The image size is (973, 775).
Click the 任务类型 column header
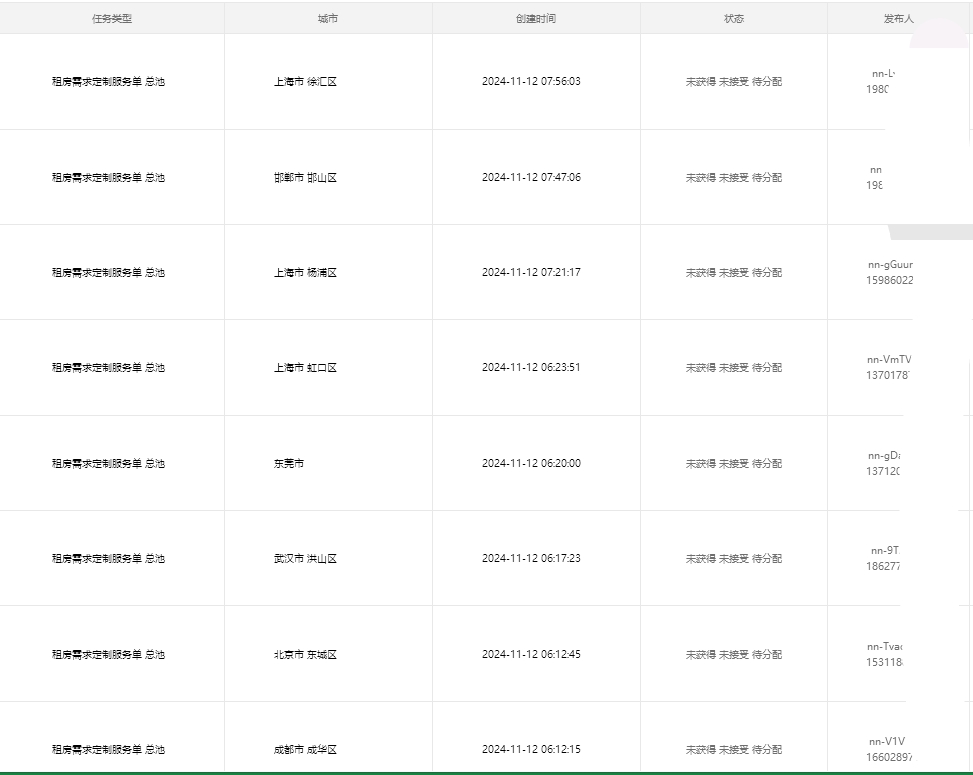pyautogui.click(x=111, y=19)
